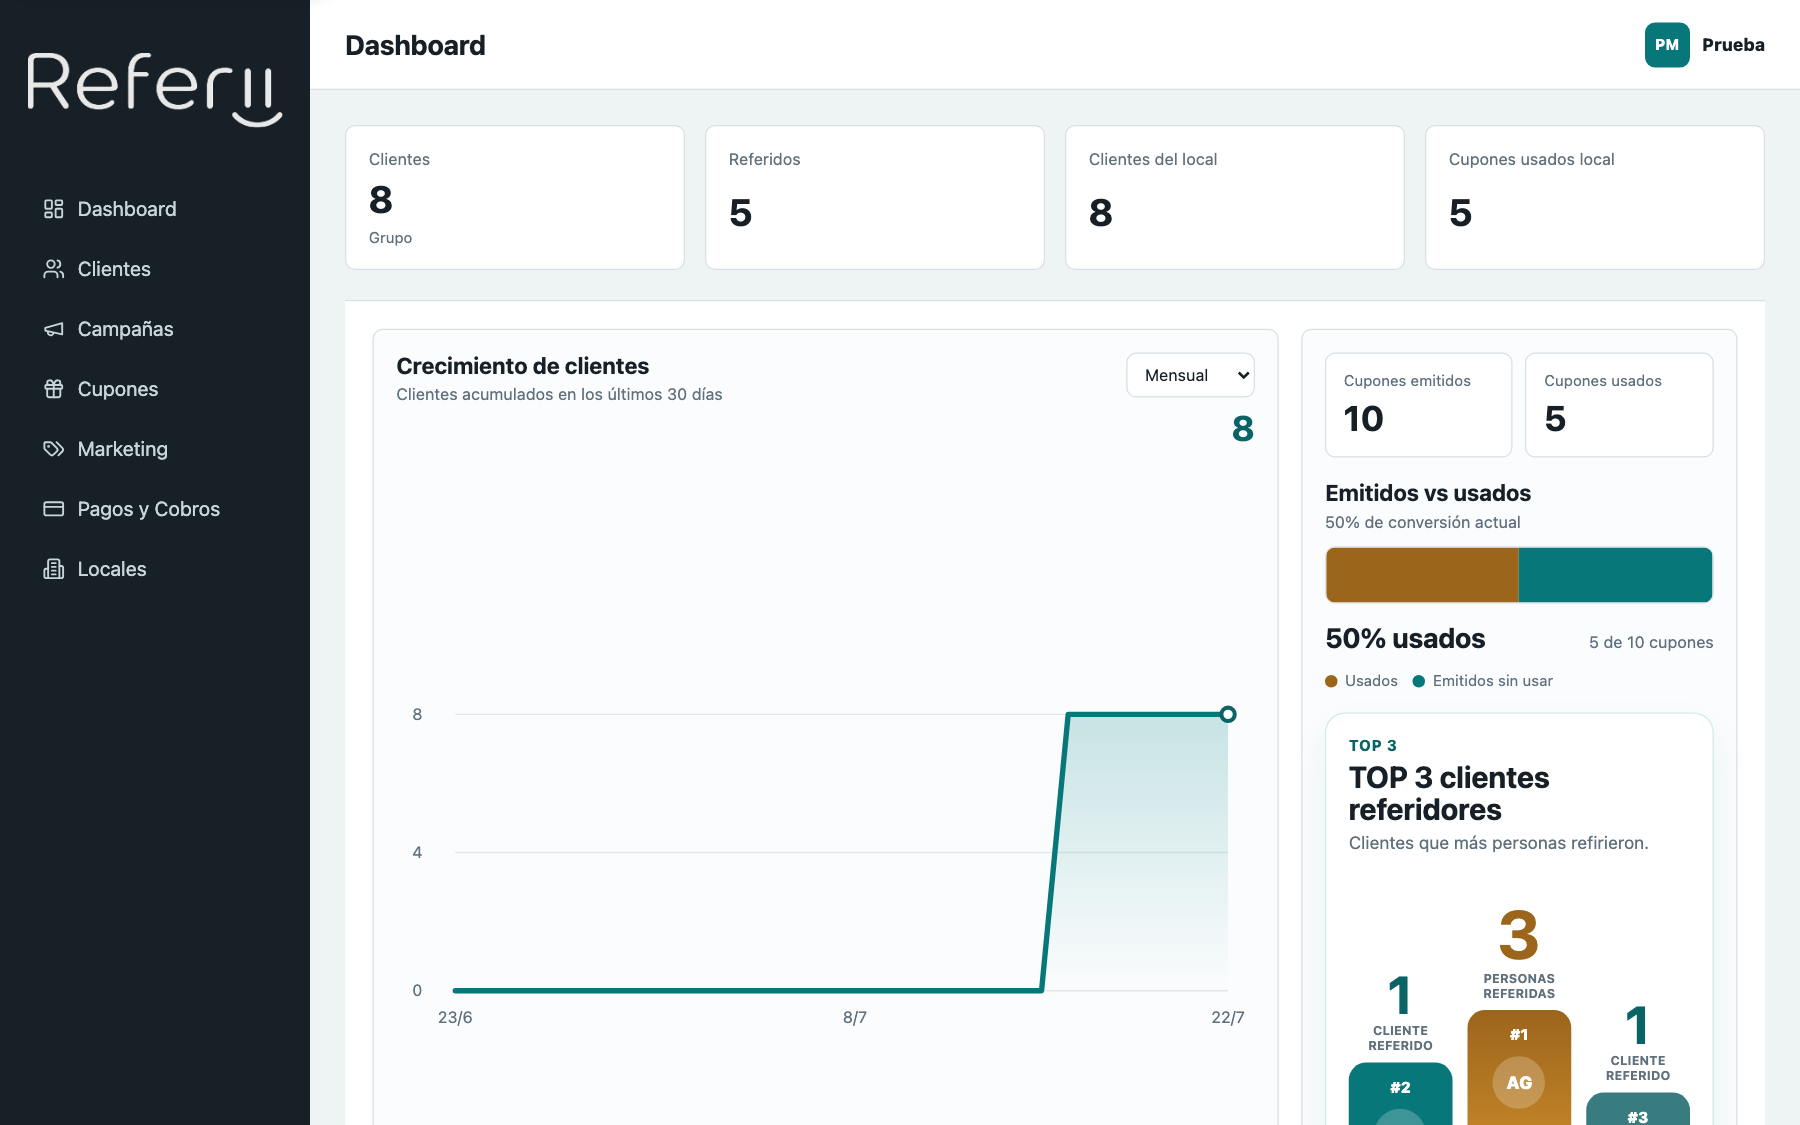The image size is (1800, 1125).
Task: Click the #3 podium block
Action: pyautogui.click(x=1638, y=1109)
